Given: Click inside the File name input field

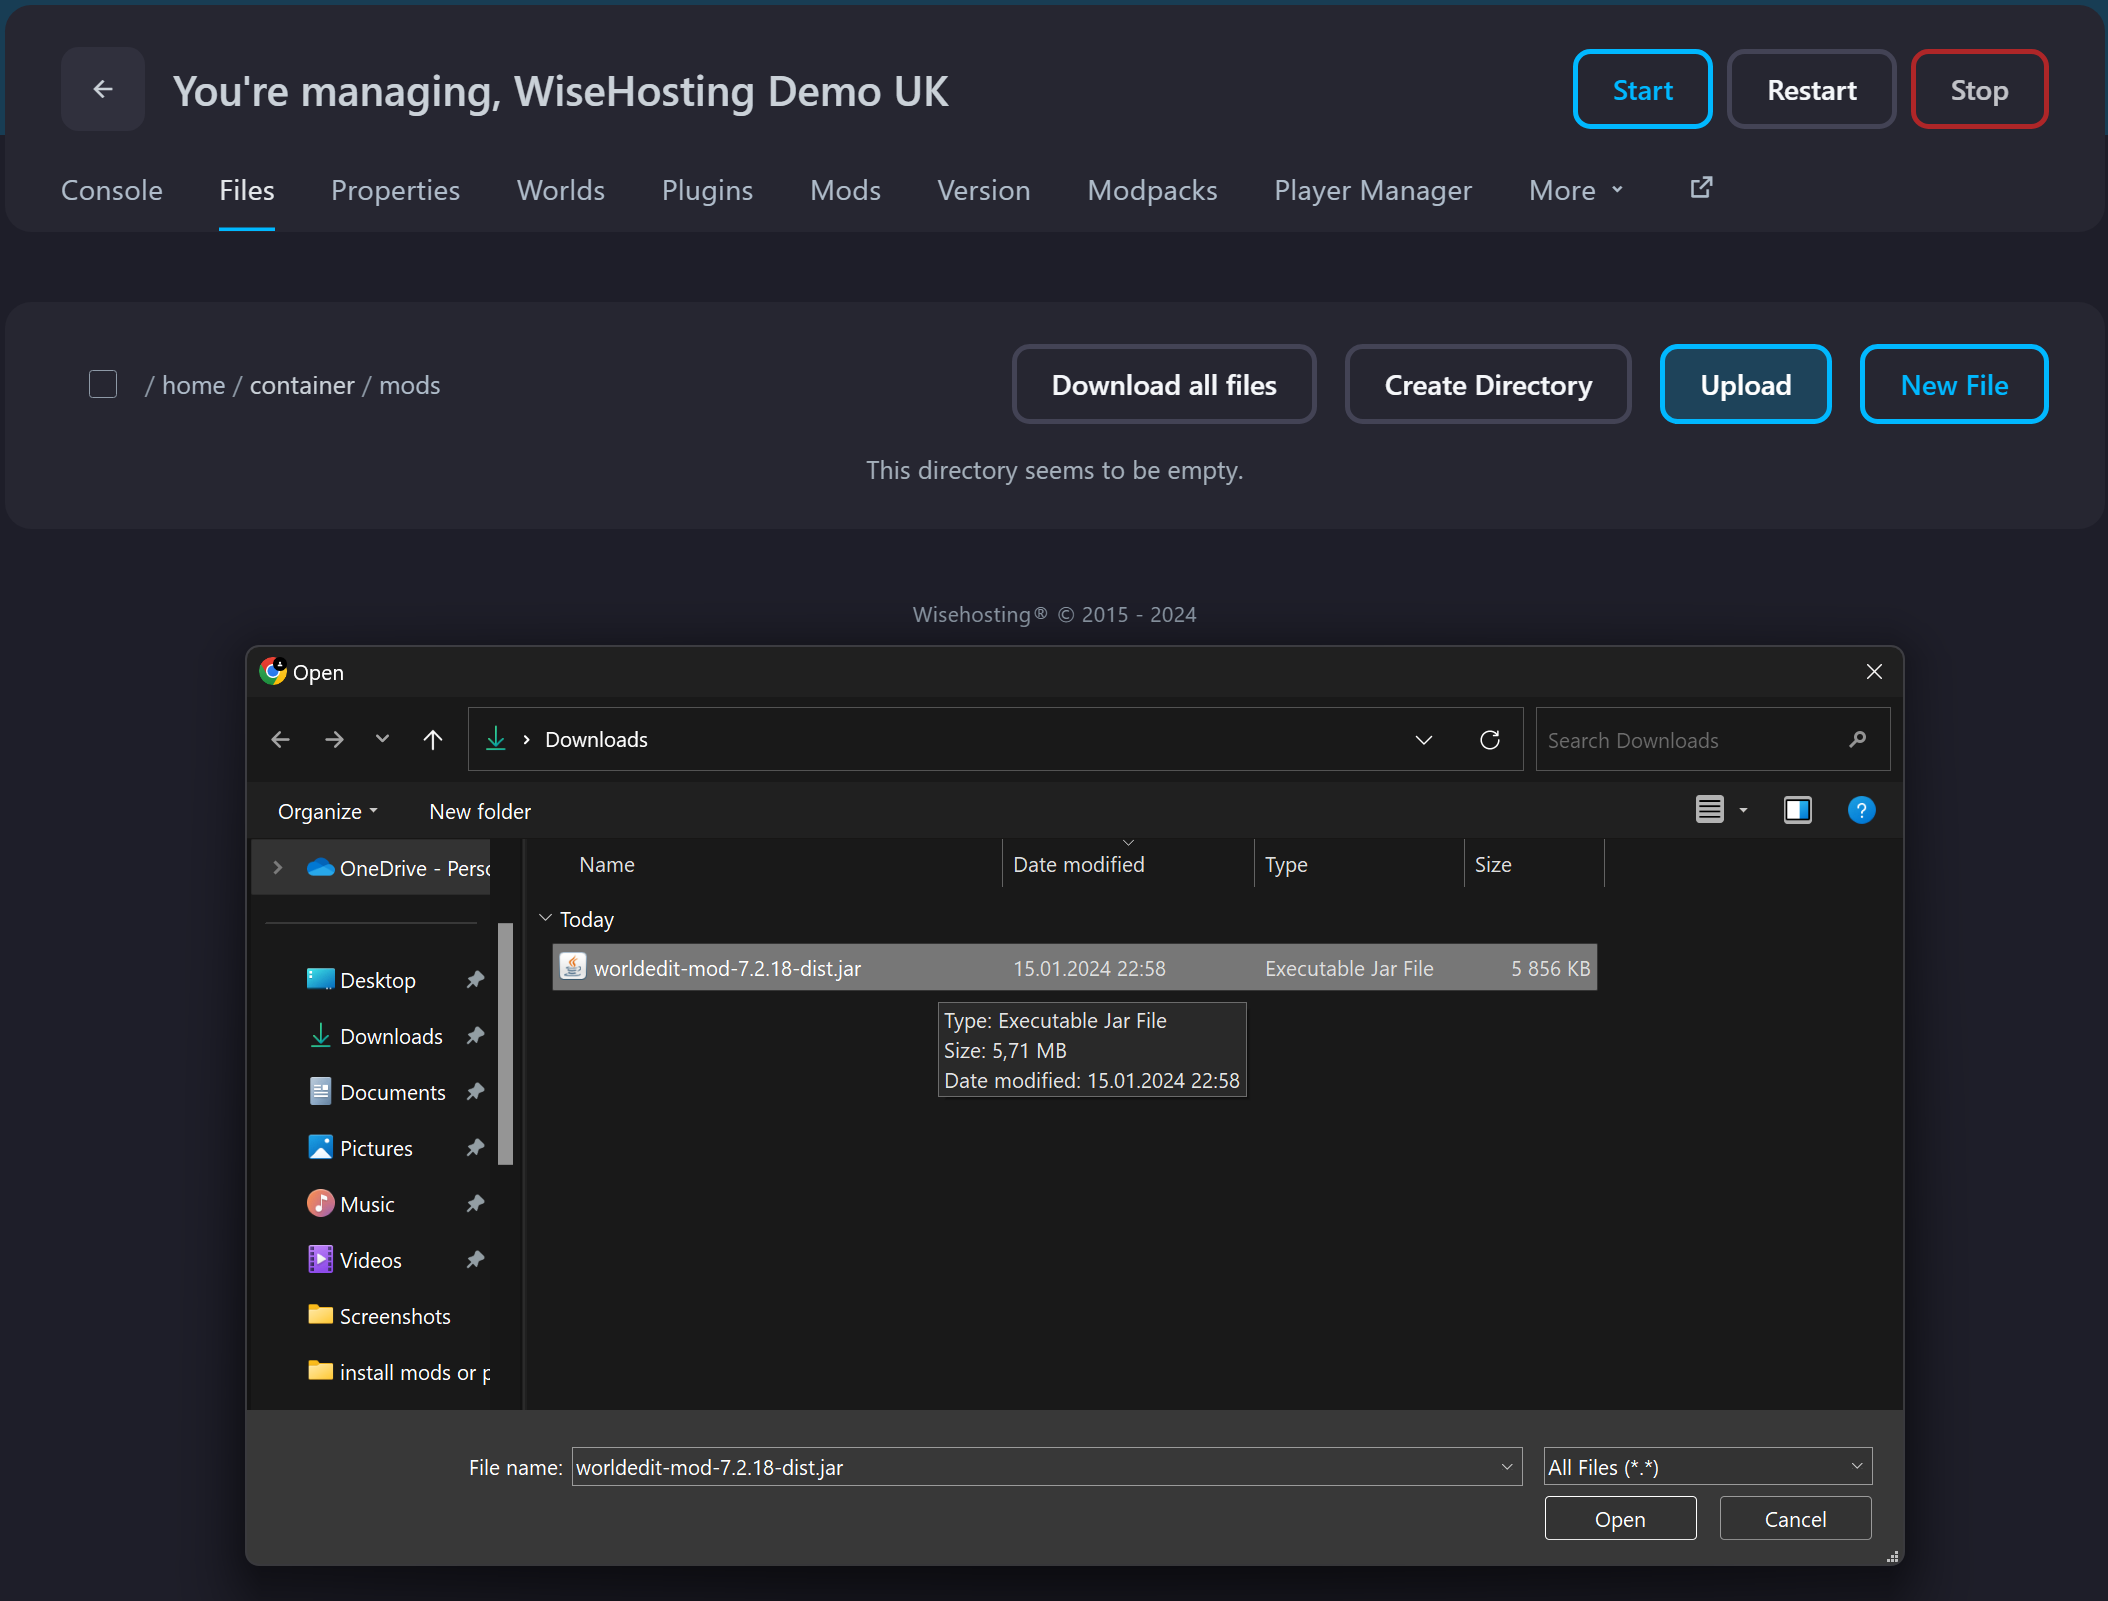Looking at the screenshot, I should [x=1000, y=1467].
